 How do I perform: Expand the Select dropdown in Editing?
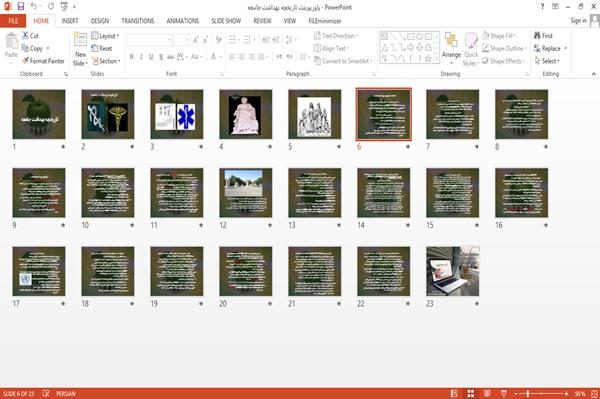point(547,61)
